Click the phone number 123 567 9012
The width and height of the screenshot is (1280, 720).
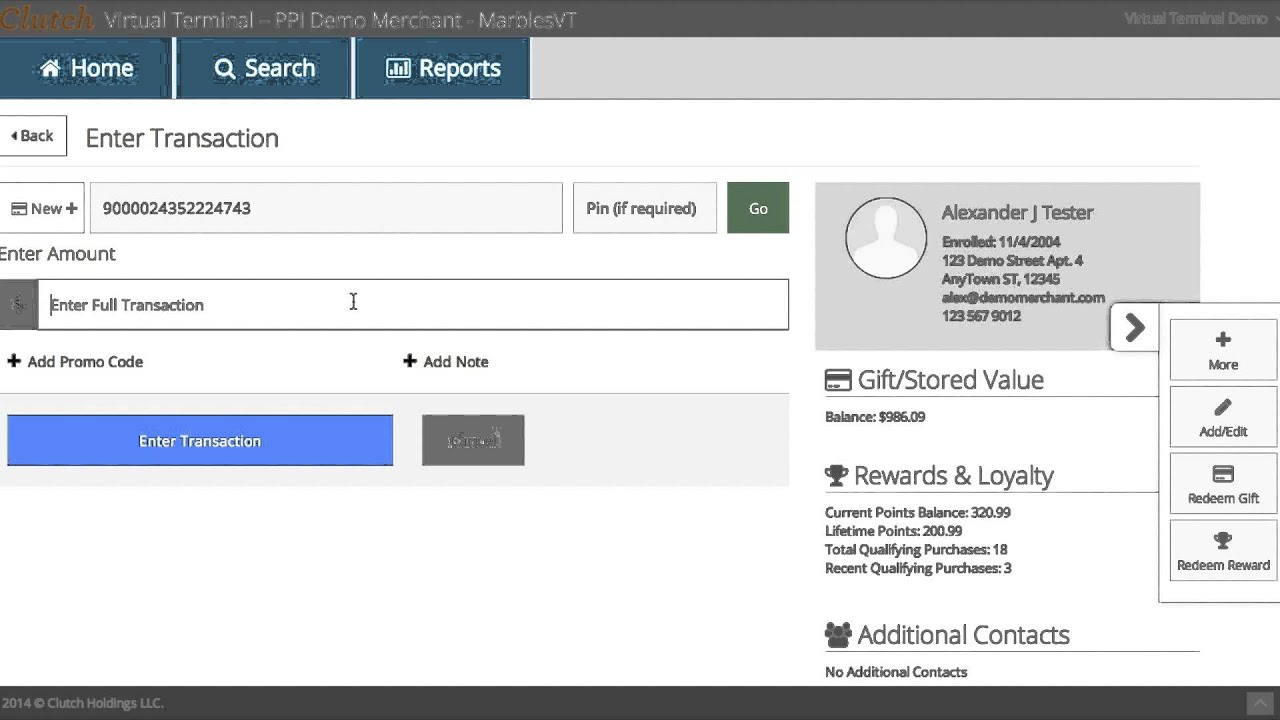pyautogui.click(x=981, y=316)
